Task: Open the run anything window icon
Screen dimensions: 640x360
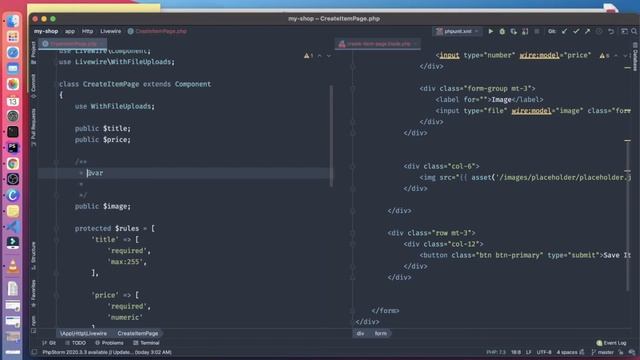Action: pyautogui.click(x=624, y=31)
